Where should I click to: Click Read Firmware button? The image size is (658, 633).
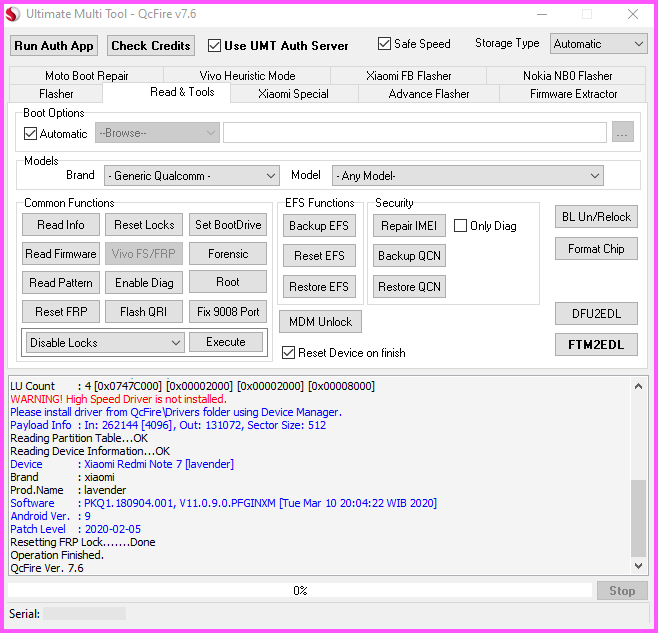coord(61,254)
